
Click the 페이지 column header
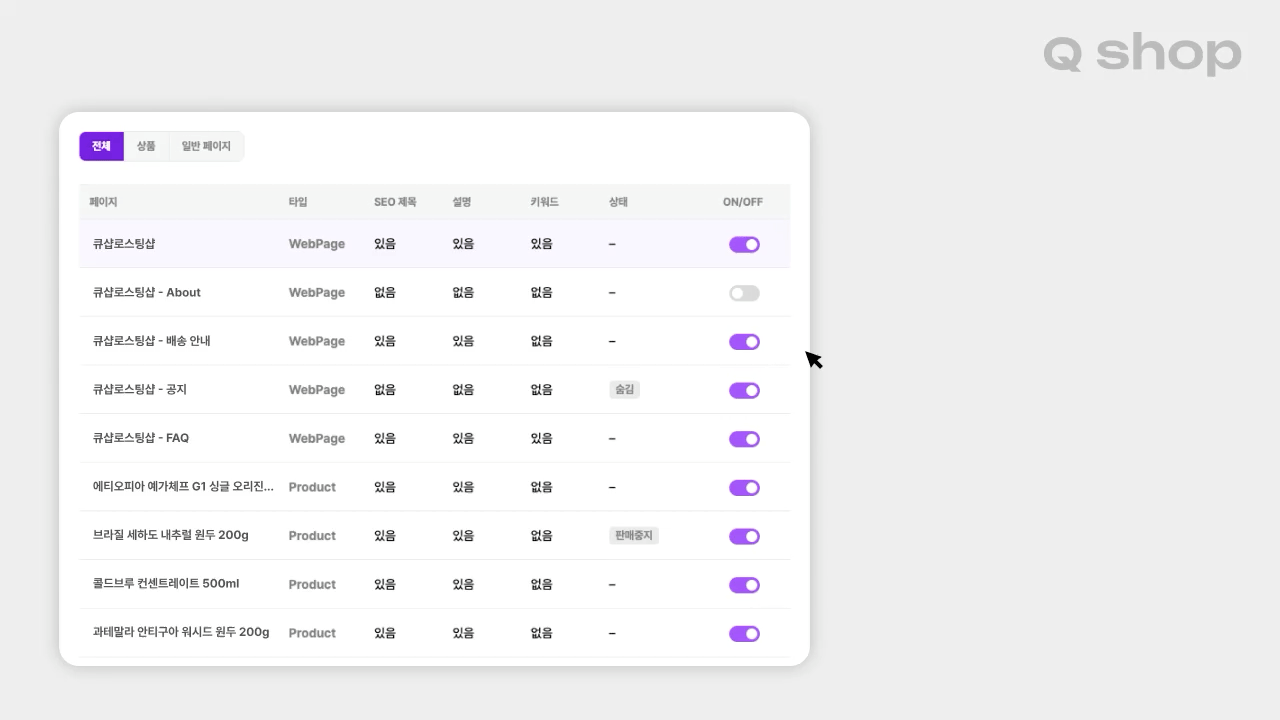[x=103, y=202]
